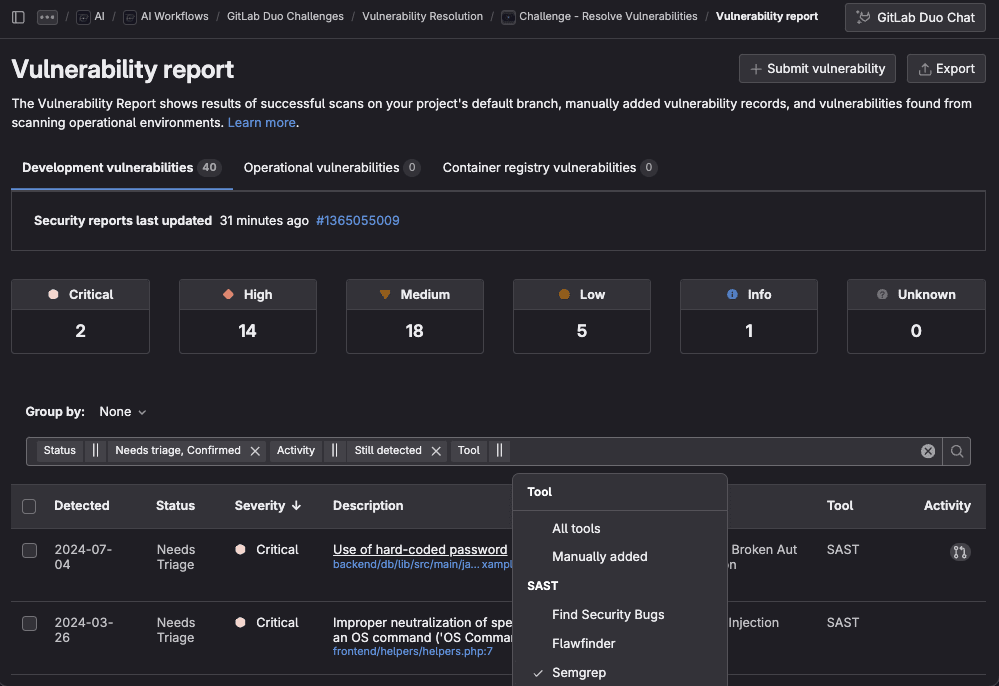Remove the Needs triage, Confirmed filter
This screenshot has width=999, height=686.
tap(255, 451)
